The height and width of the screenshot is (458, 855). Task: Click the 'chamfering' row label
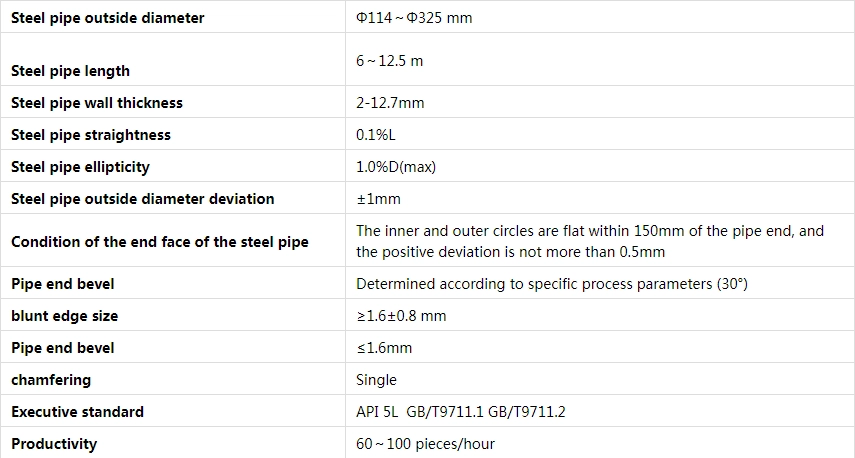pyautogui.click(x=51, y=380)
